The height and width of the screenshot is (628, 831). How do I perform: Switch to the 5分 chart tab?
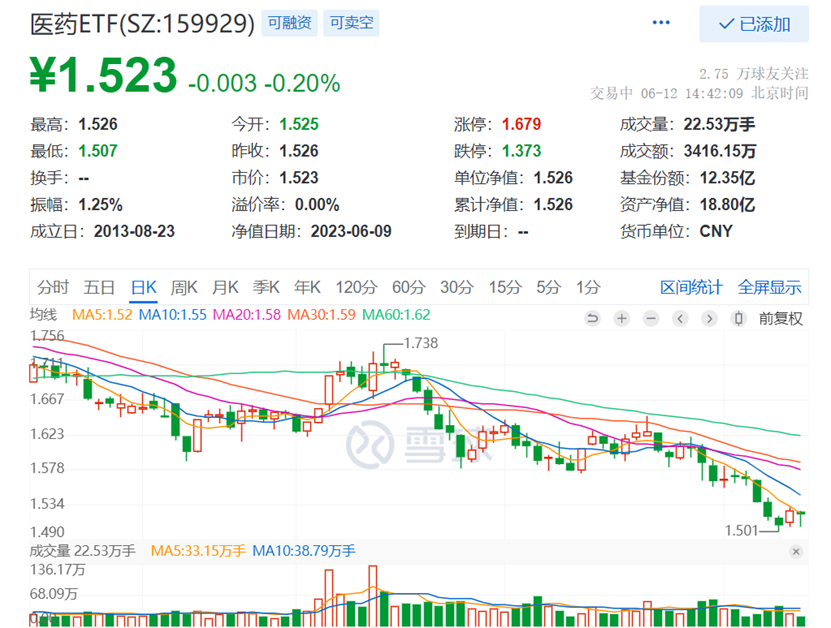tap(549, 287)
